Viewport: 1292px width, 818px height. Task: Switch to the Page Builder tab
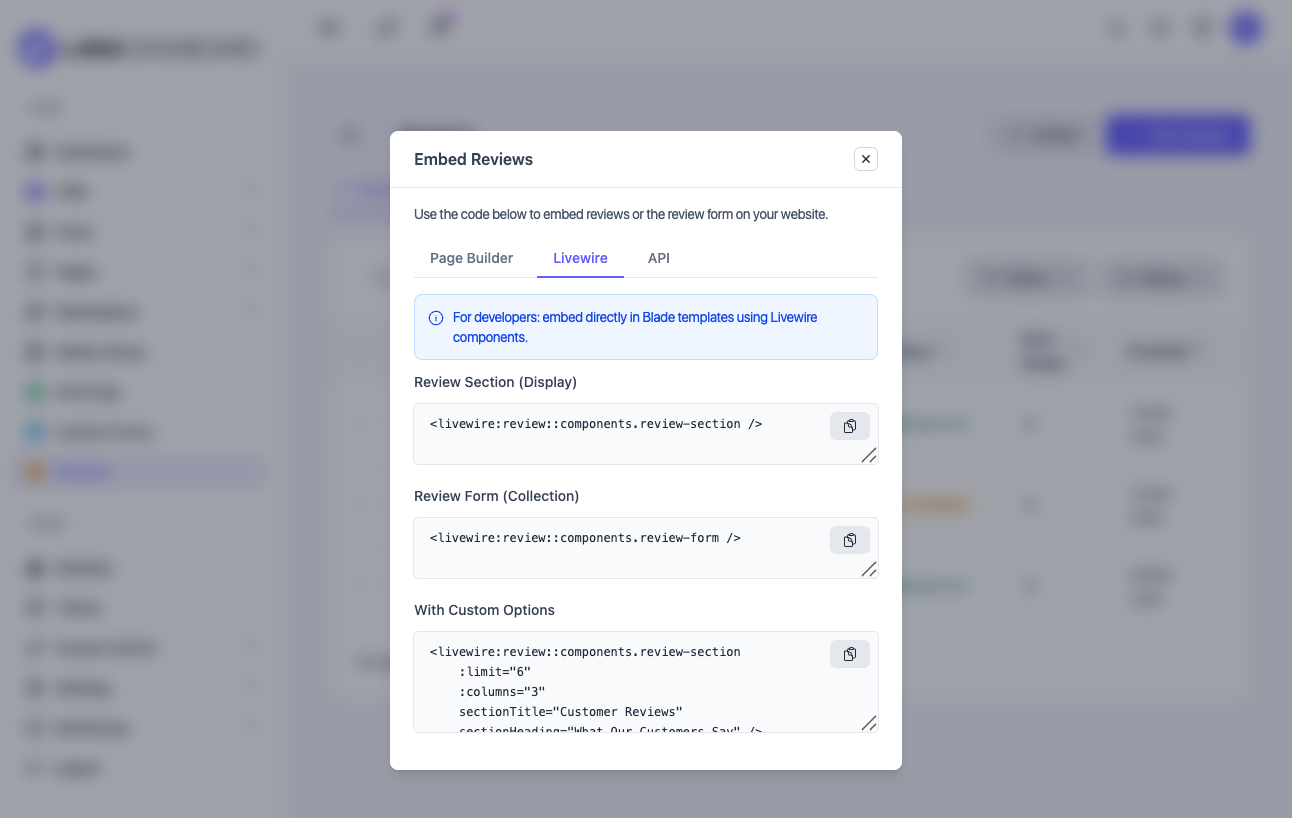click(470, 258)
